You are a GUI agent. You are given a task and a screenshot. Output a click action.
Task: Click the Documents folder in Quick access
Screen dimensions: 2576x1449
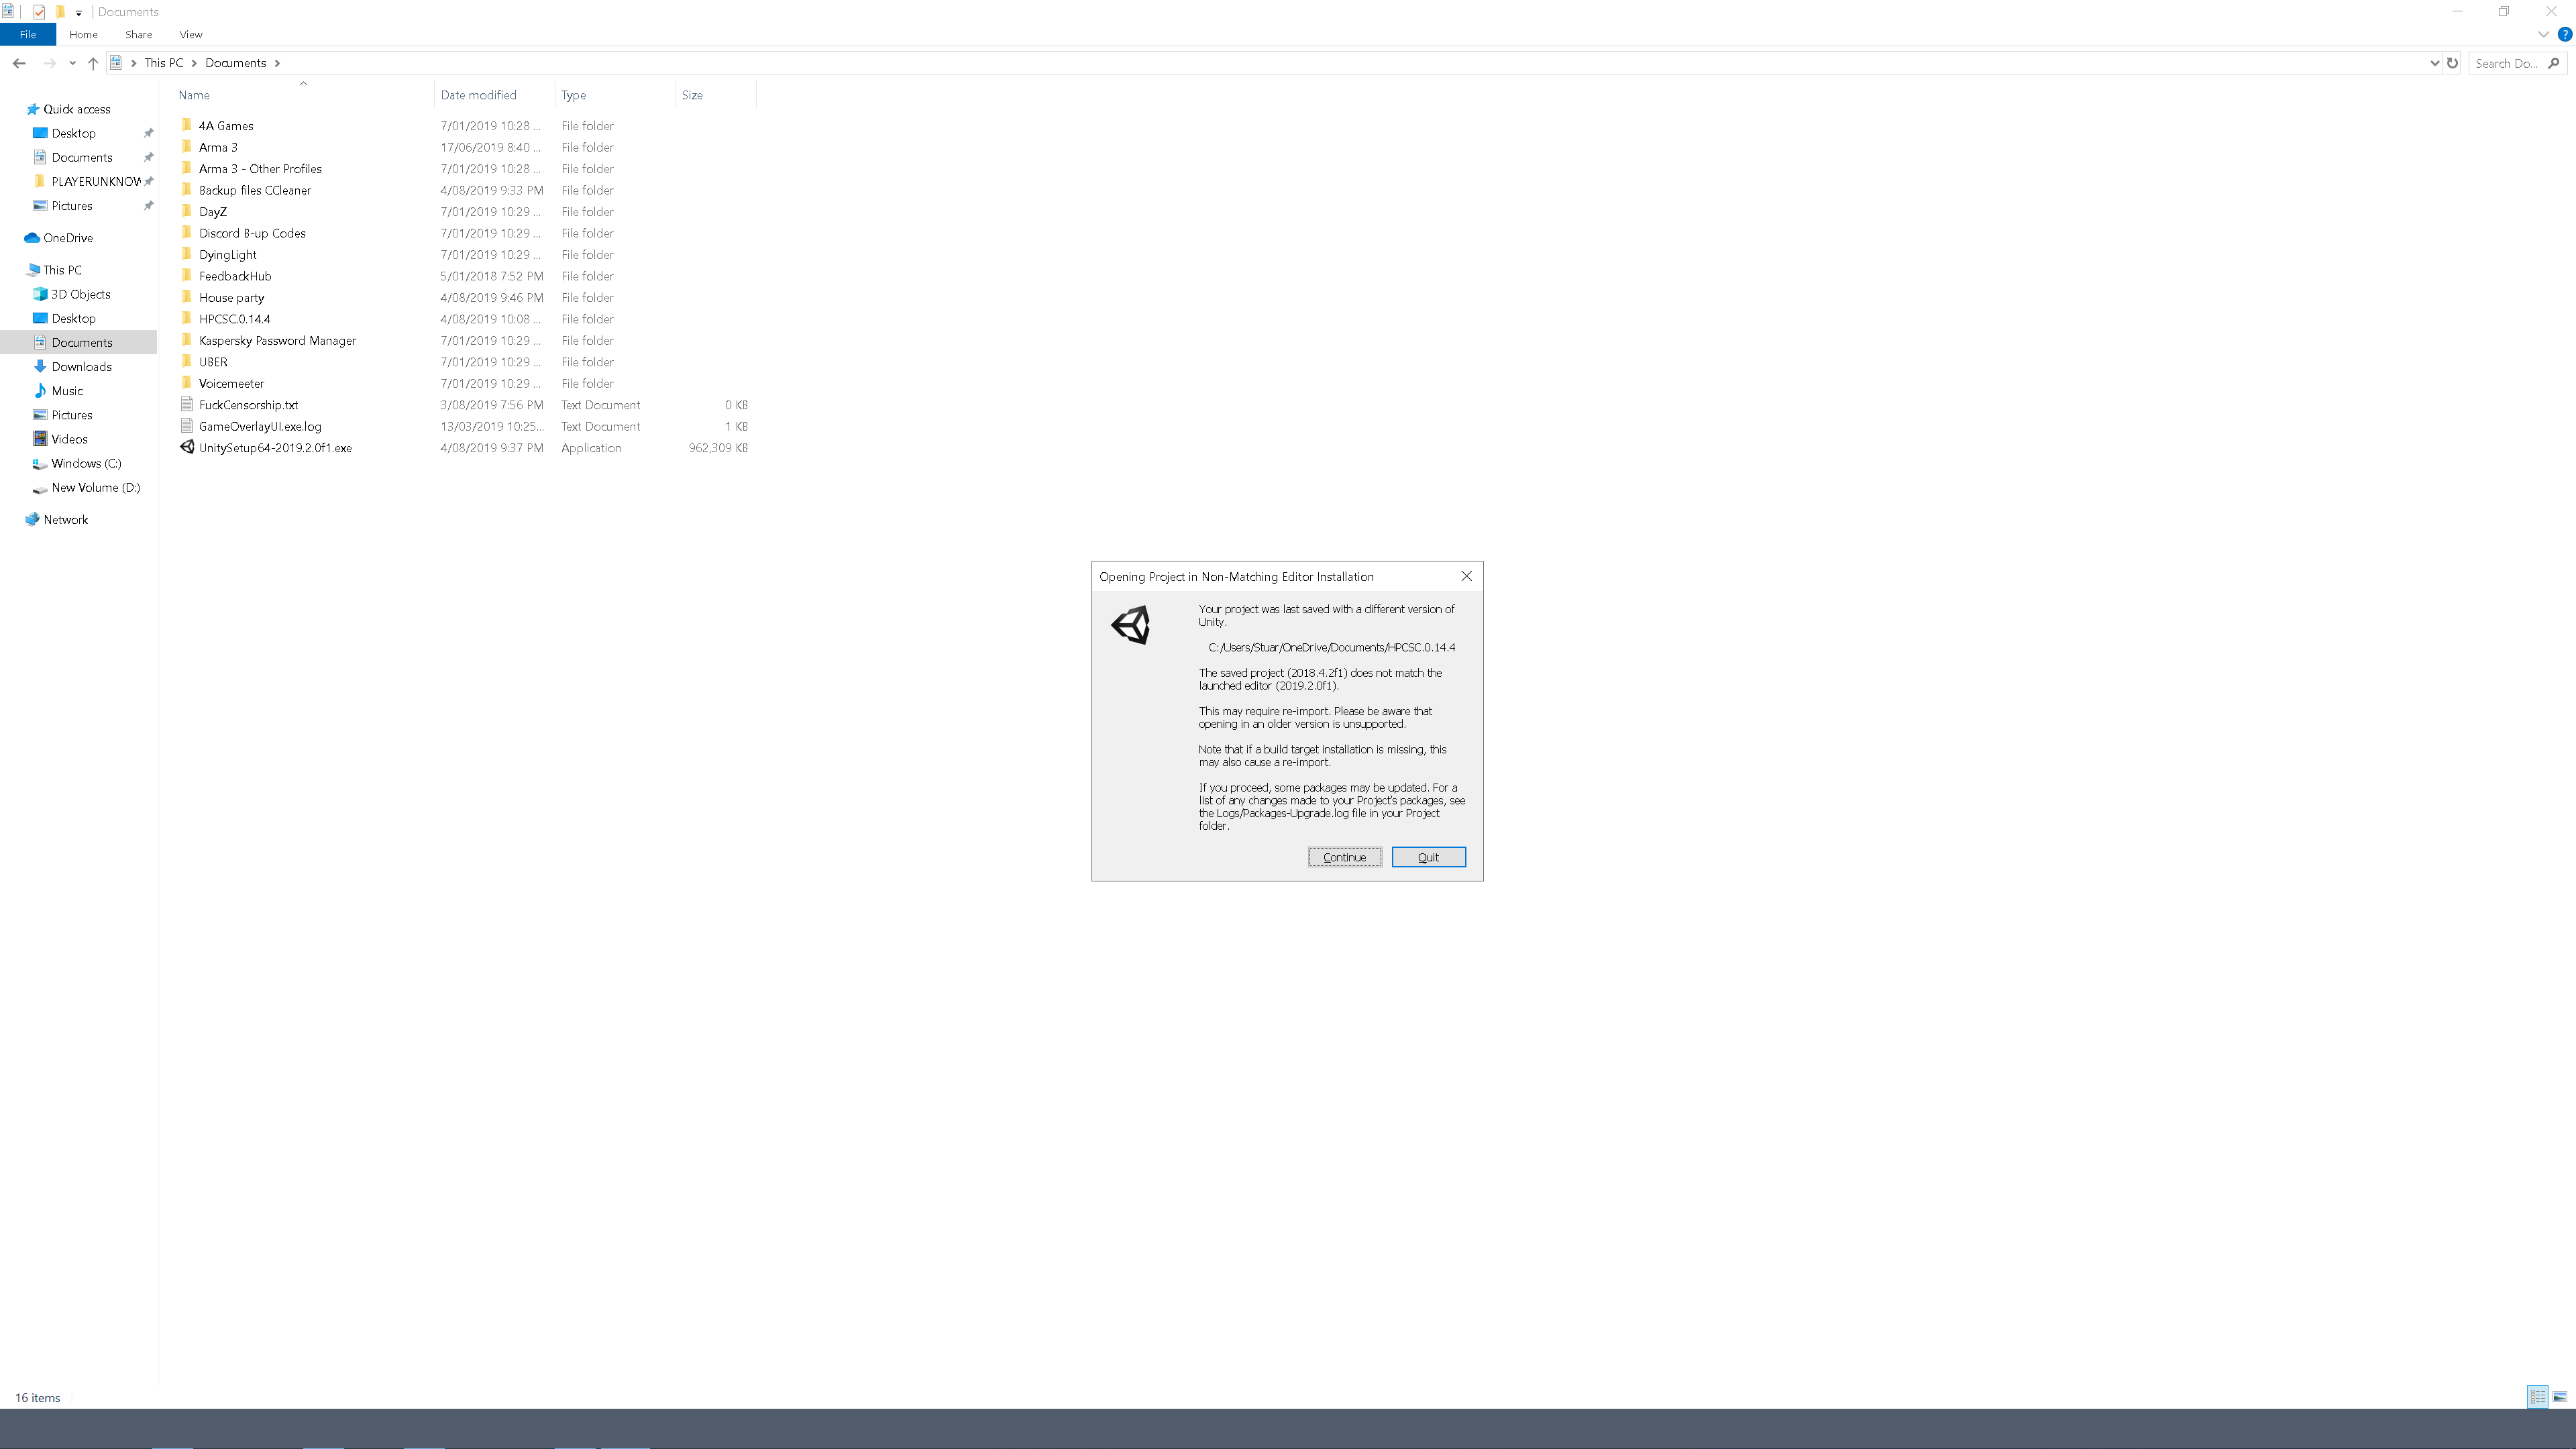(x=83, y=158)
